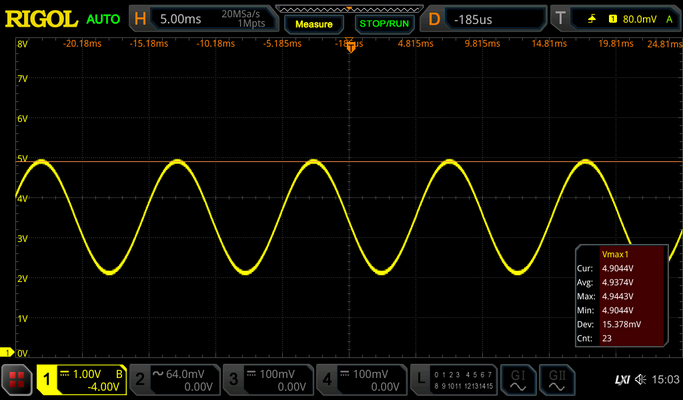Select the Vmax1 measurement statistics box
Viewport: 683px width, 400px height.
pos(622,296)
